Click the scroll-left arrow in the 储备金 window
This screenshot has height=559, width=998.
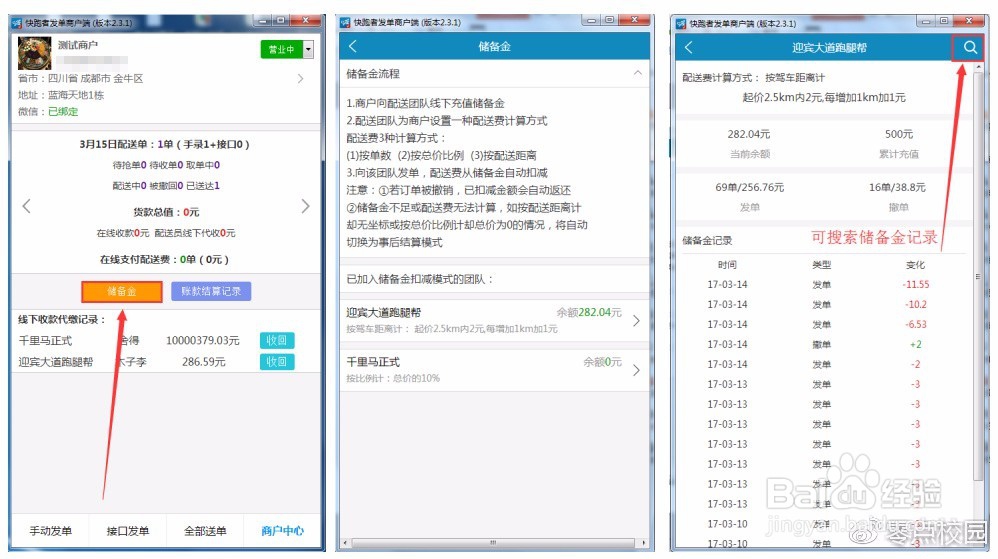coord(346,543)
